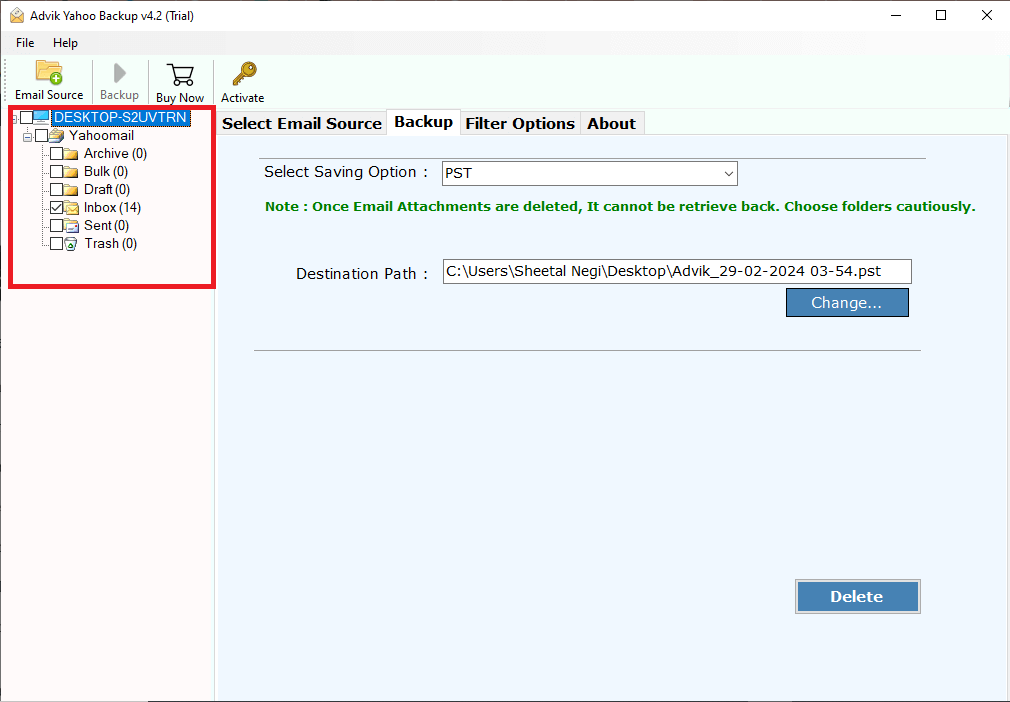Click the Bulk folder icon
1010x702 pixels.
(x=71, y=172)
